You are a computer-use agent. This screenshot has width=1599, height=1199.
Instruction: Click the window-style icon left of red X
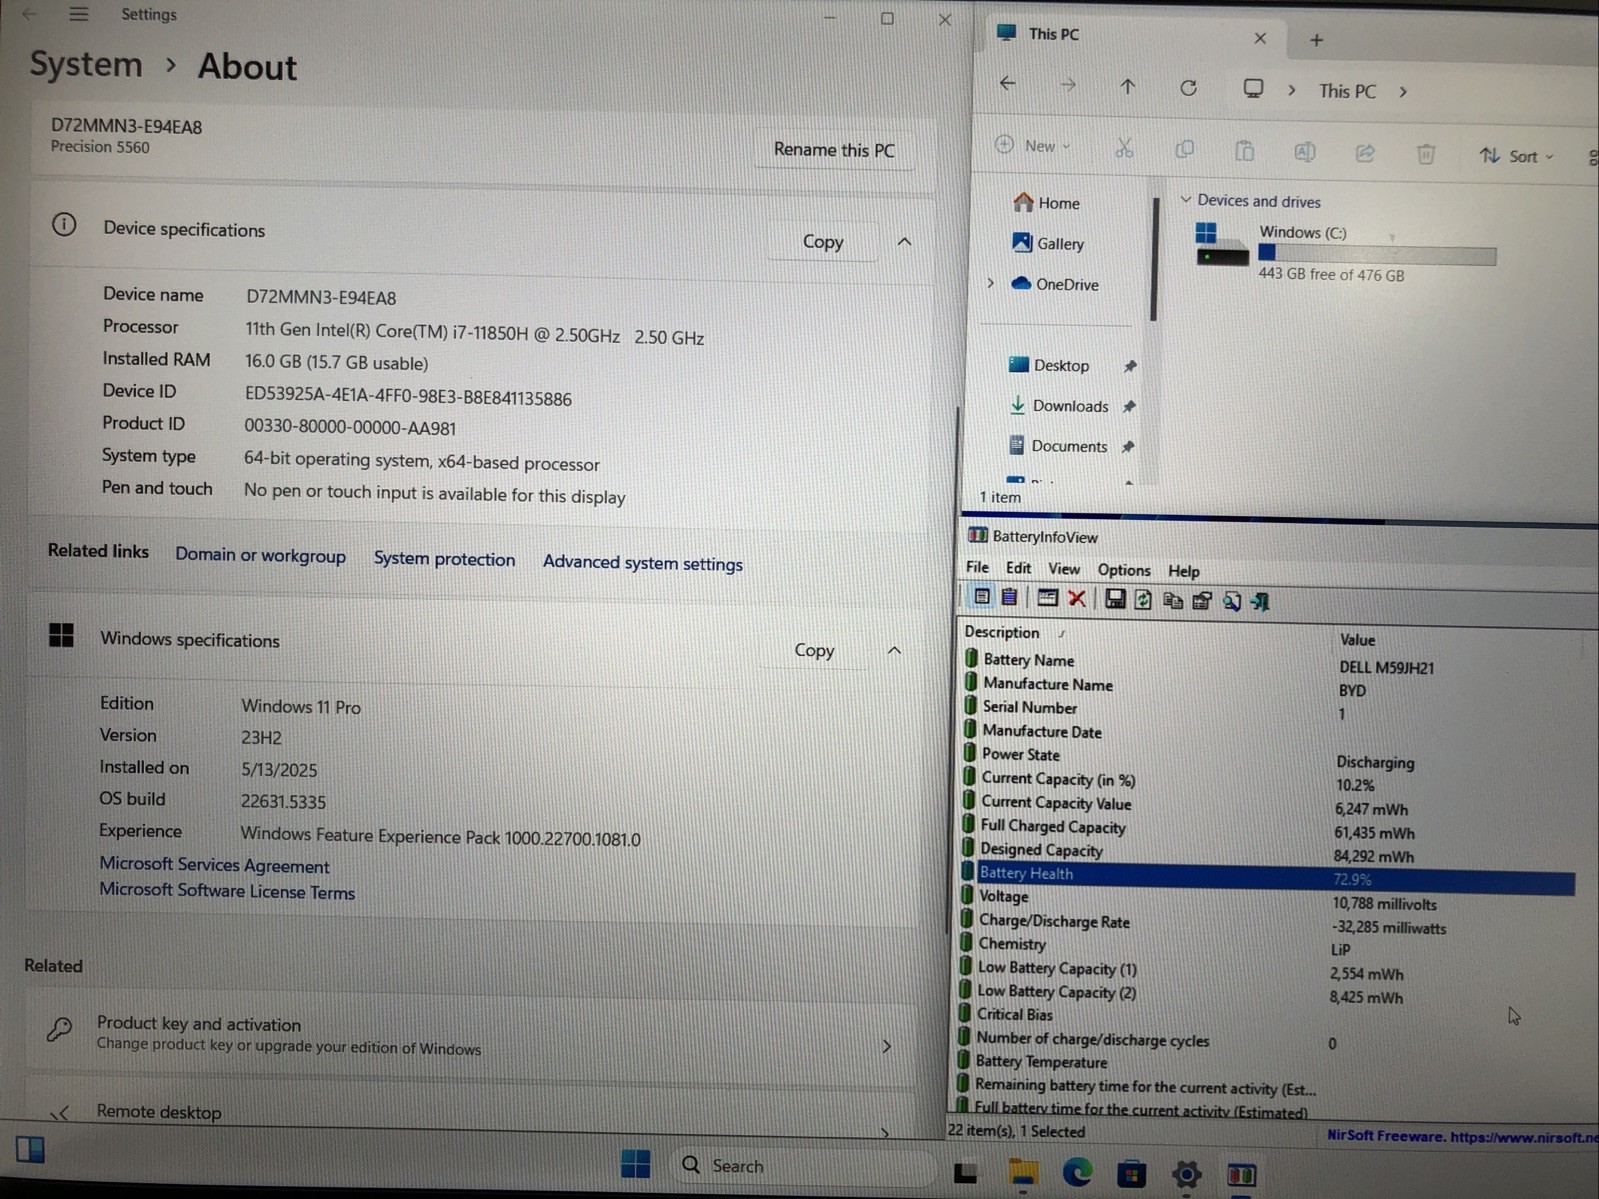pyautogui.click(x=1047, y=598)
